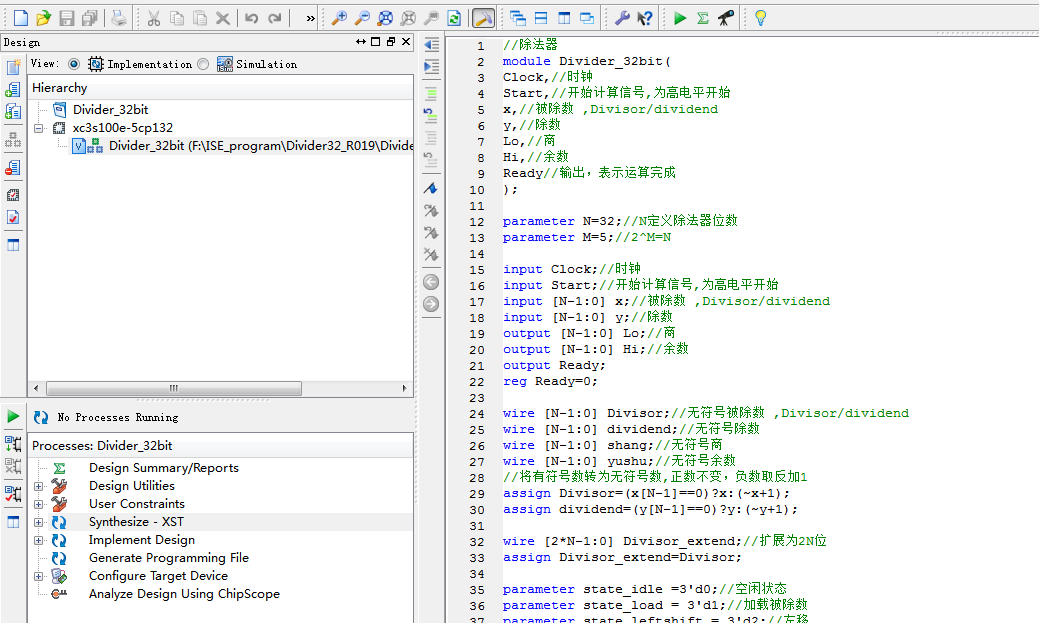Image resolution: width=1039 pixels, height=623 pixels.
Task: Expand the Implement Design process
Action: pos(39,540)
